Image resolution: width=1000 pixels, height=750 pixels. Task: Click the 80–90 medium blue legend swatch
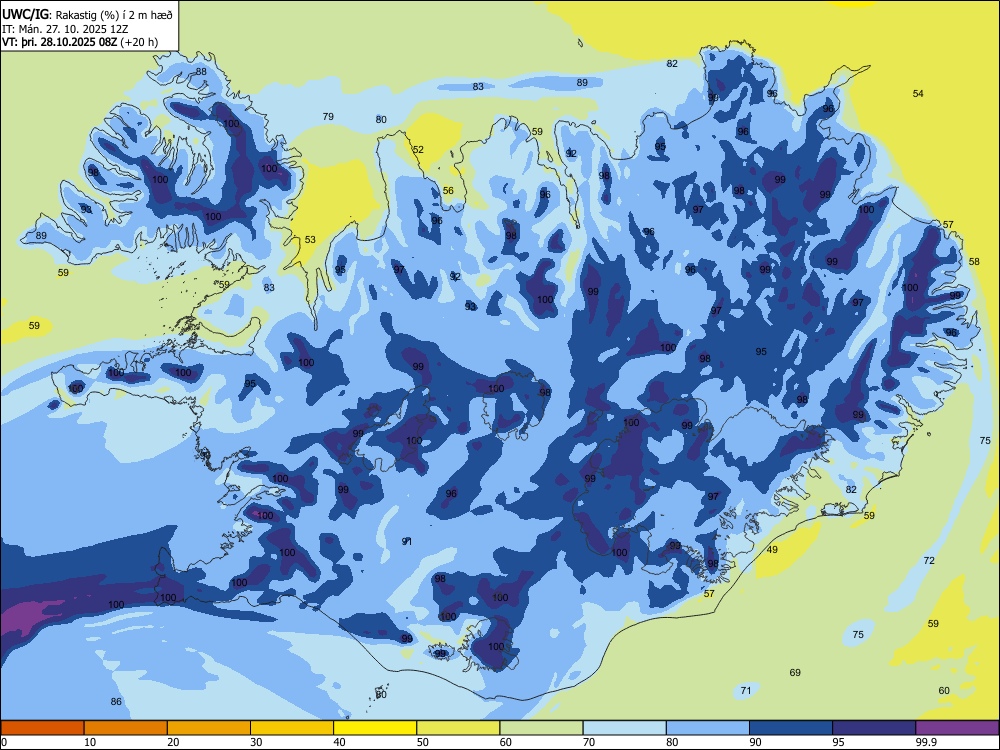[x=708, y=728]
